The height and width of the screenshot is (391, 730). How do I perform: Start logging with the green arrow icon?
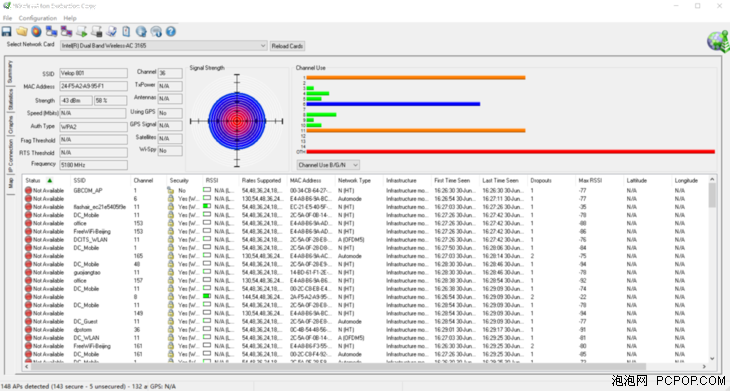coord(81,32)
